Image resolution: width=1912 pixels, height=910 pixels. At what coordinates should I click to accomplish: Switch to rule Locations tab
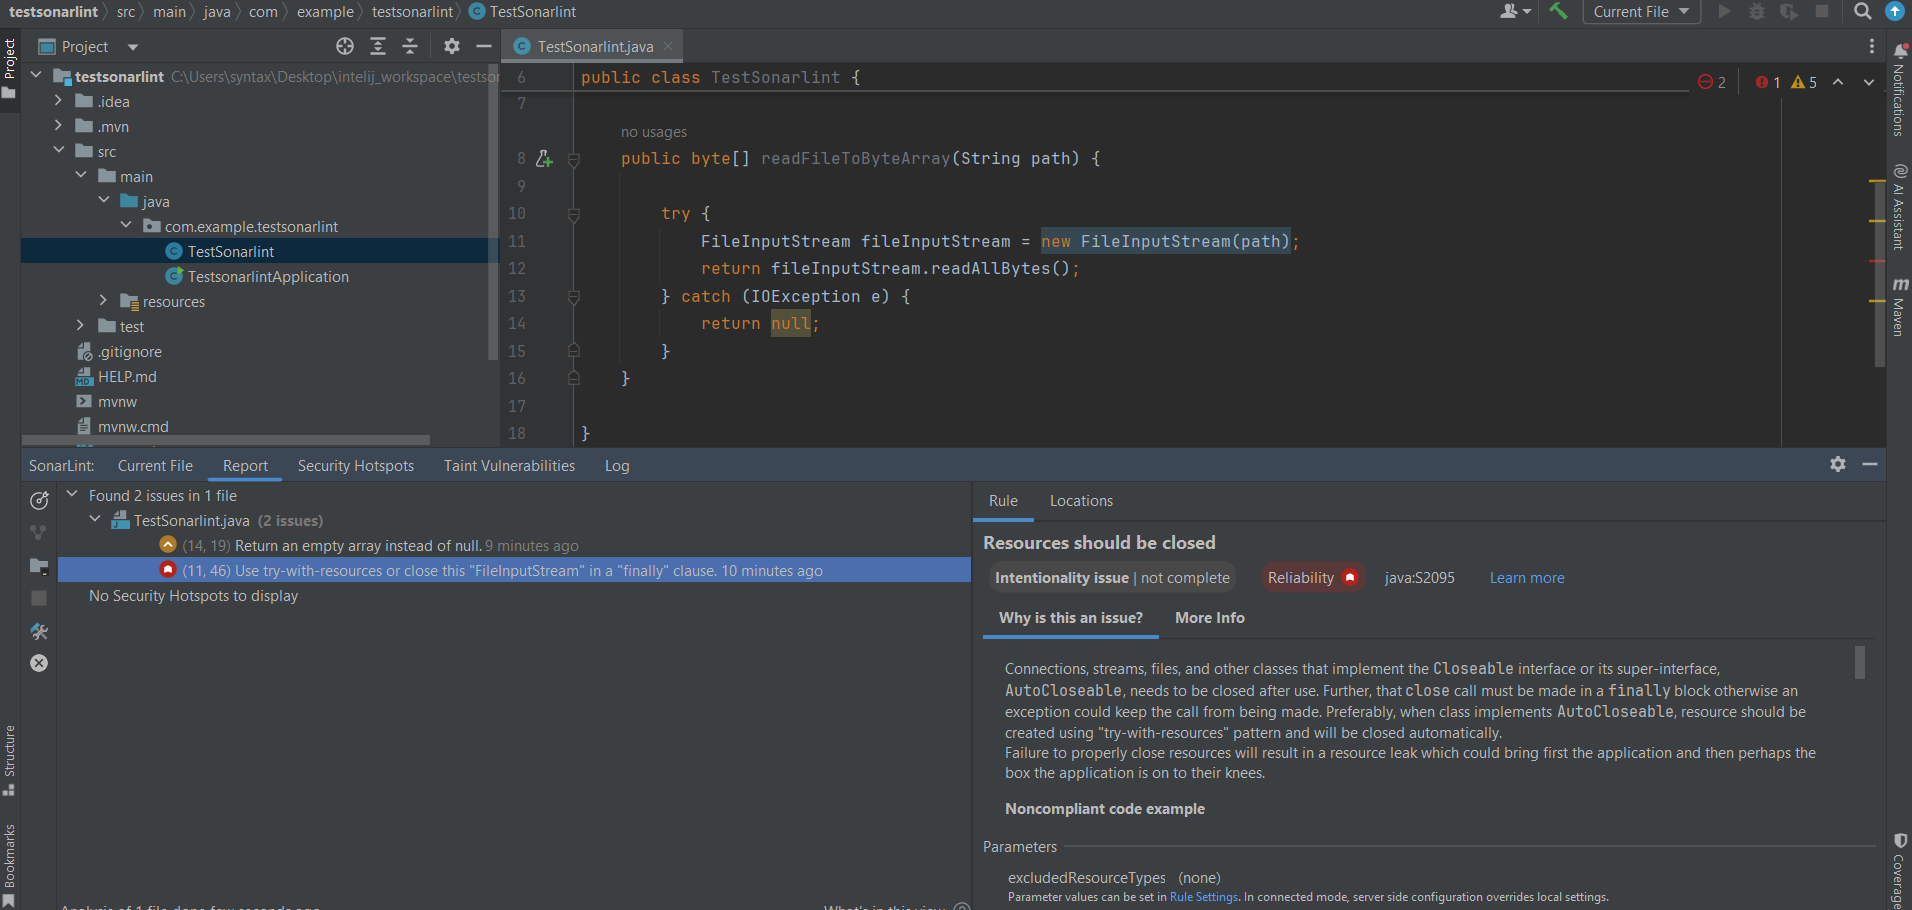1081,501
